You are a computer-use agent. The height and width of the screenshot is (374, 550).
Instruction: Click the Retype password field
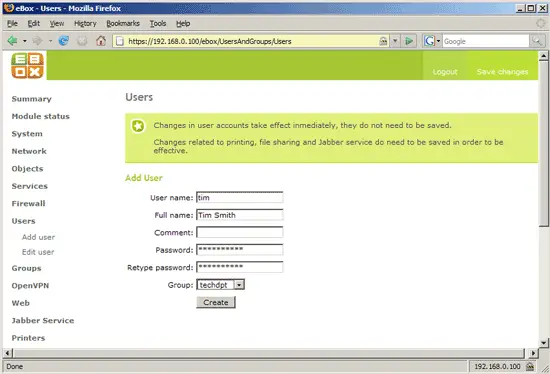[x=240, y=267]
